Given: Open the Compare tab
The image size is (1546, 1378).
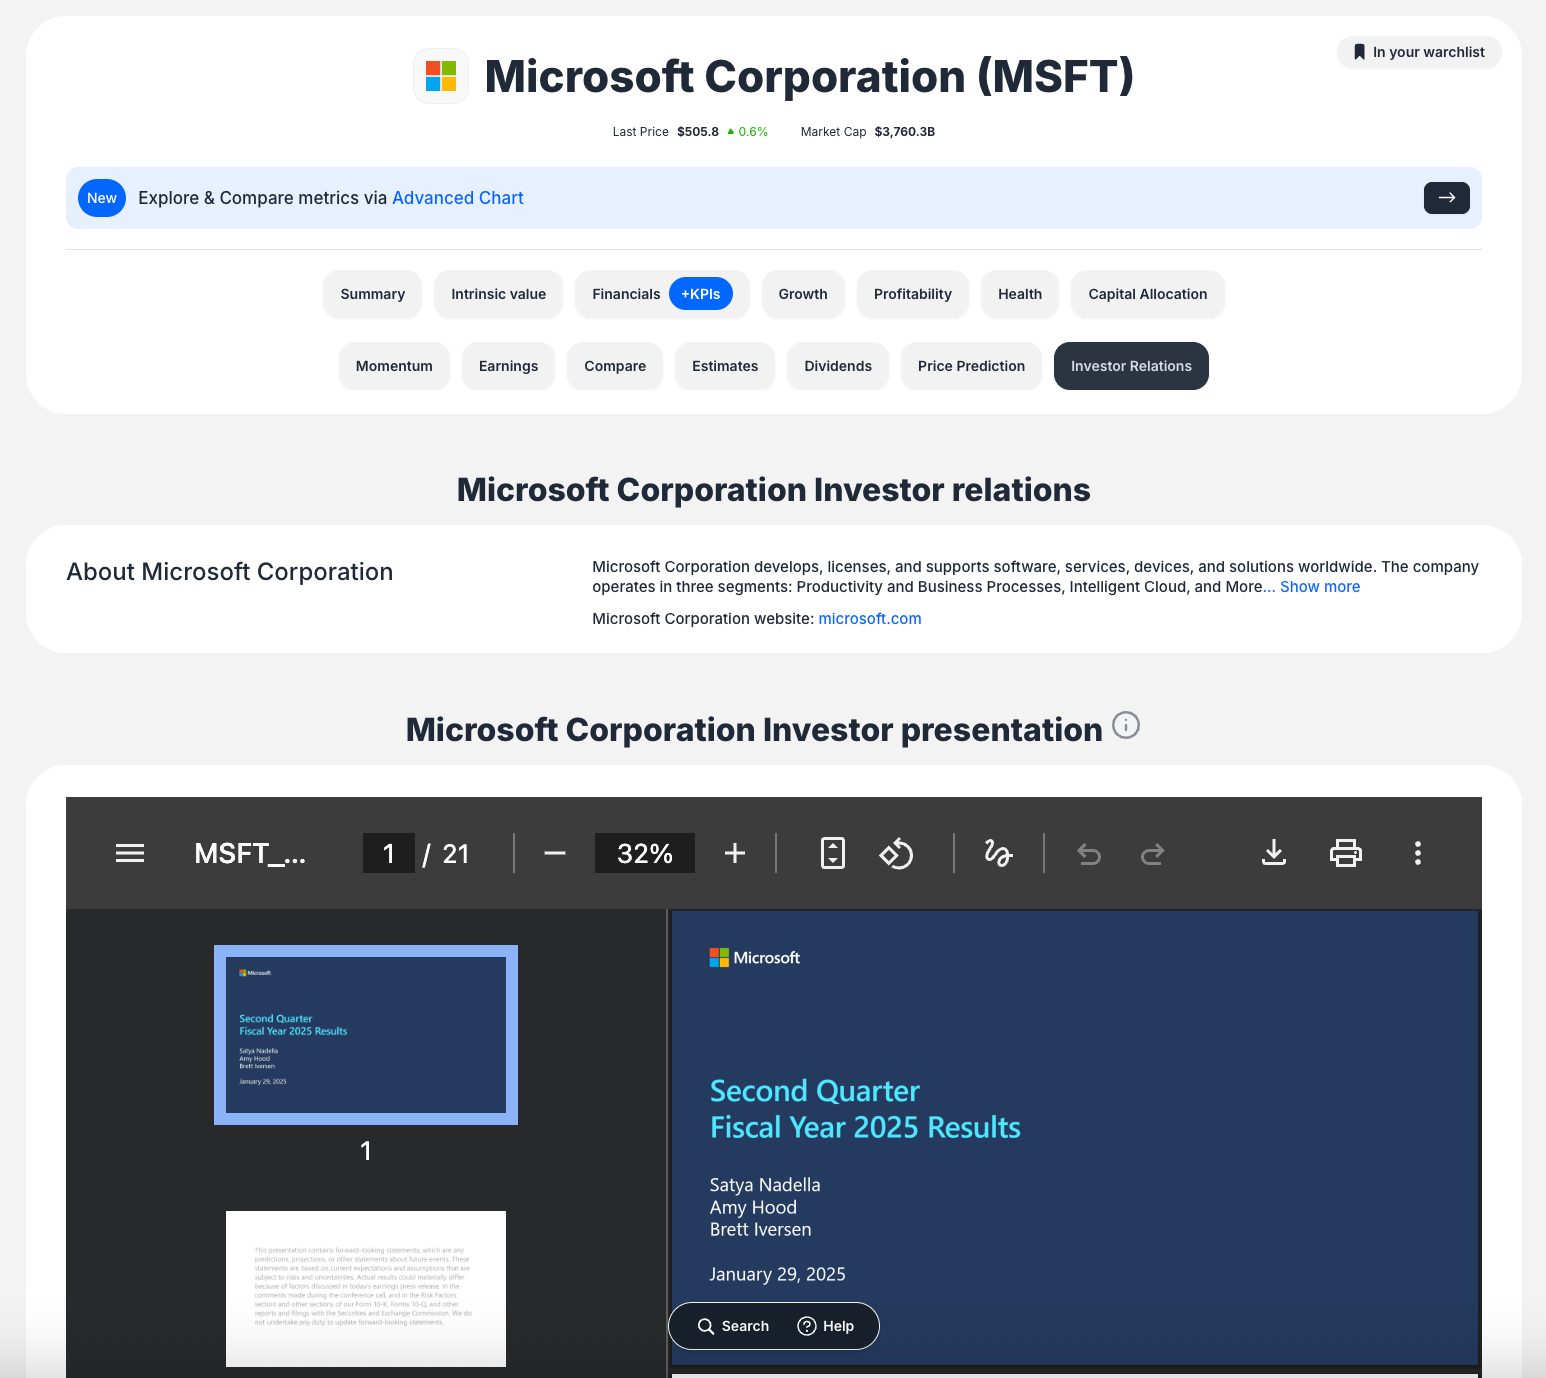Looking at the screenshot, I should coord(615,366).
